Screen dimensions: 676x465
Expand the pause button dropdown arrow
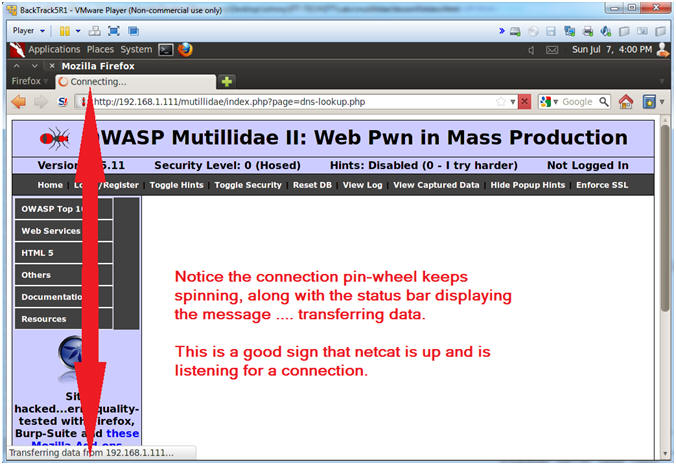tap(78, 31)
